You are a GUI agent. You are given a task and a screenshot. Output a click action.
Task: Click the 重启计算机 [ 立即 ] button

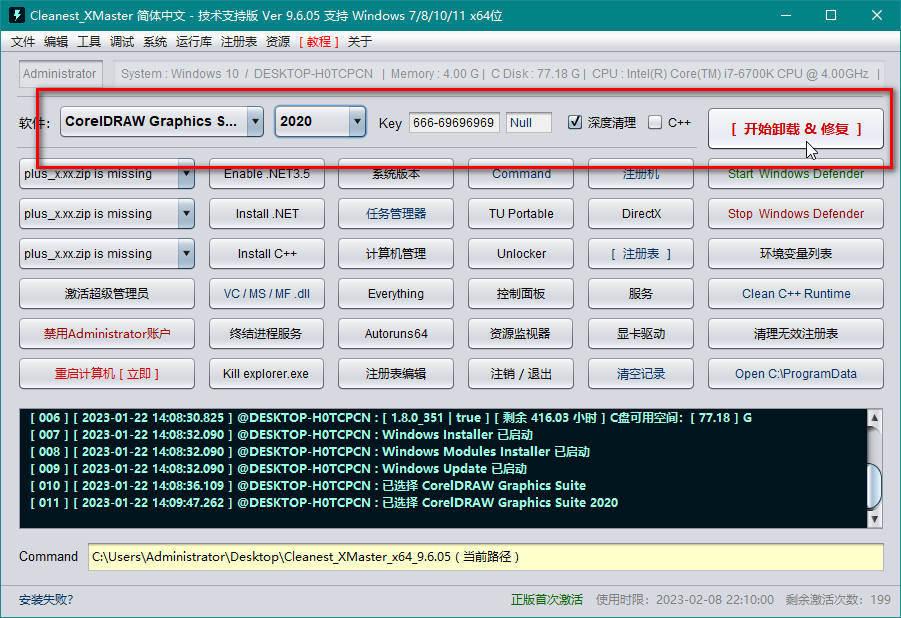(107, 374)
